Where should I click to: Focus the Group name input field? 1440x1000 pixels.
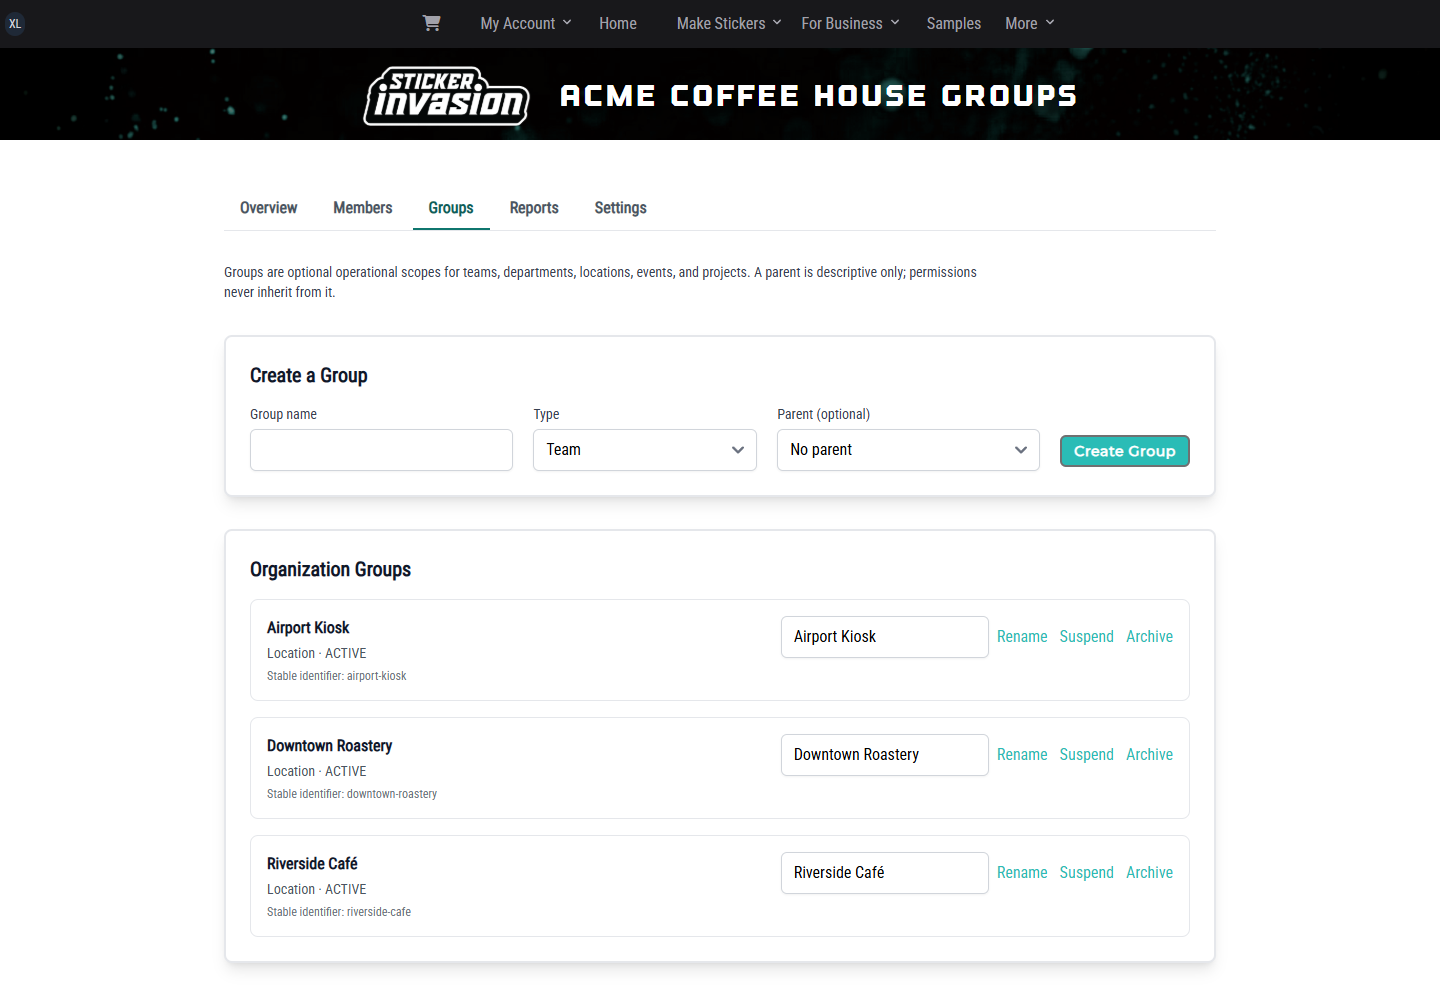[x=381, y=450]
